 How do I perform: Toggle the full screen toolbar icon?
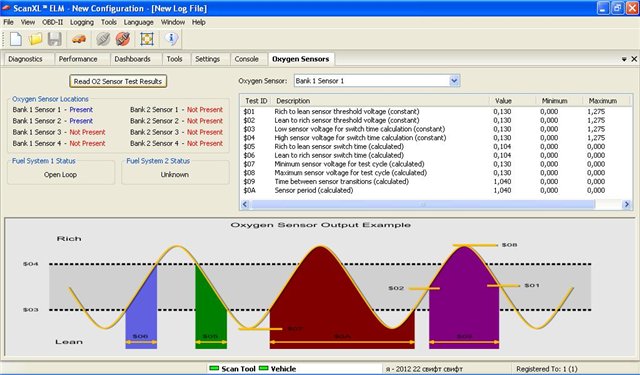(x=147, y=39)
